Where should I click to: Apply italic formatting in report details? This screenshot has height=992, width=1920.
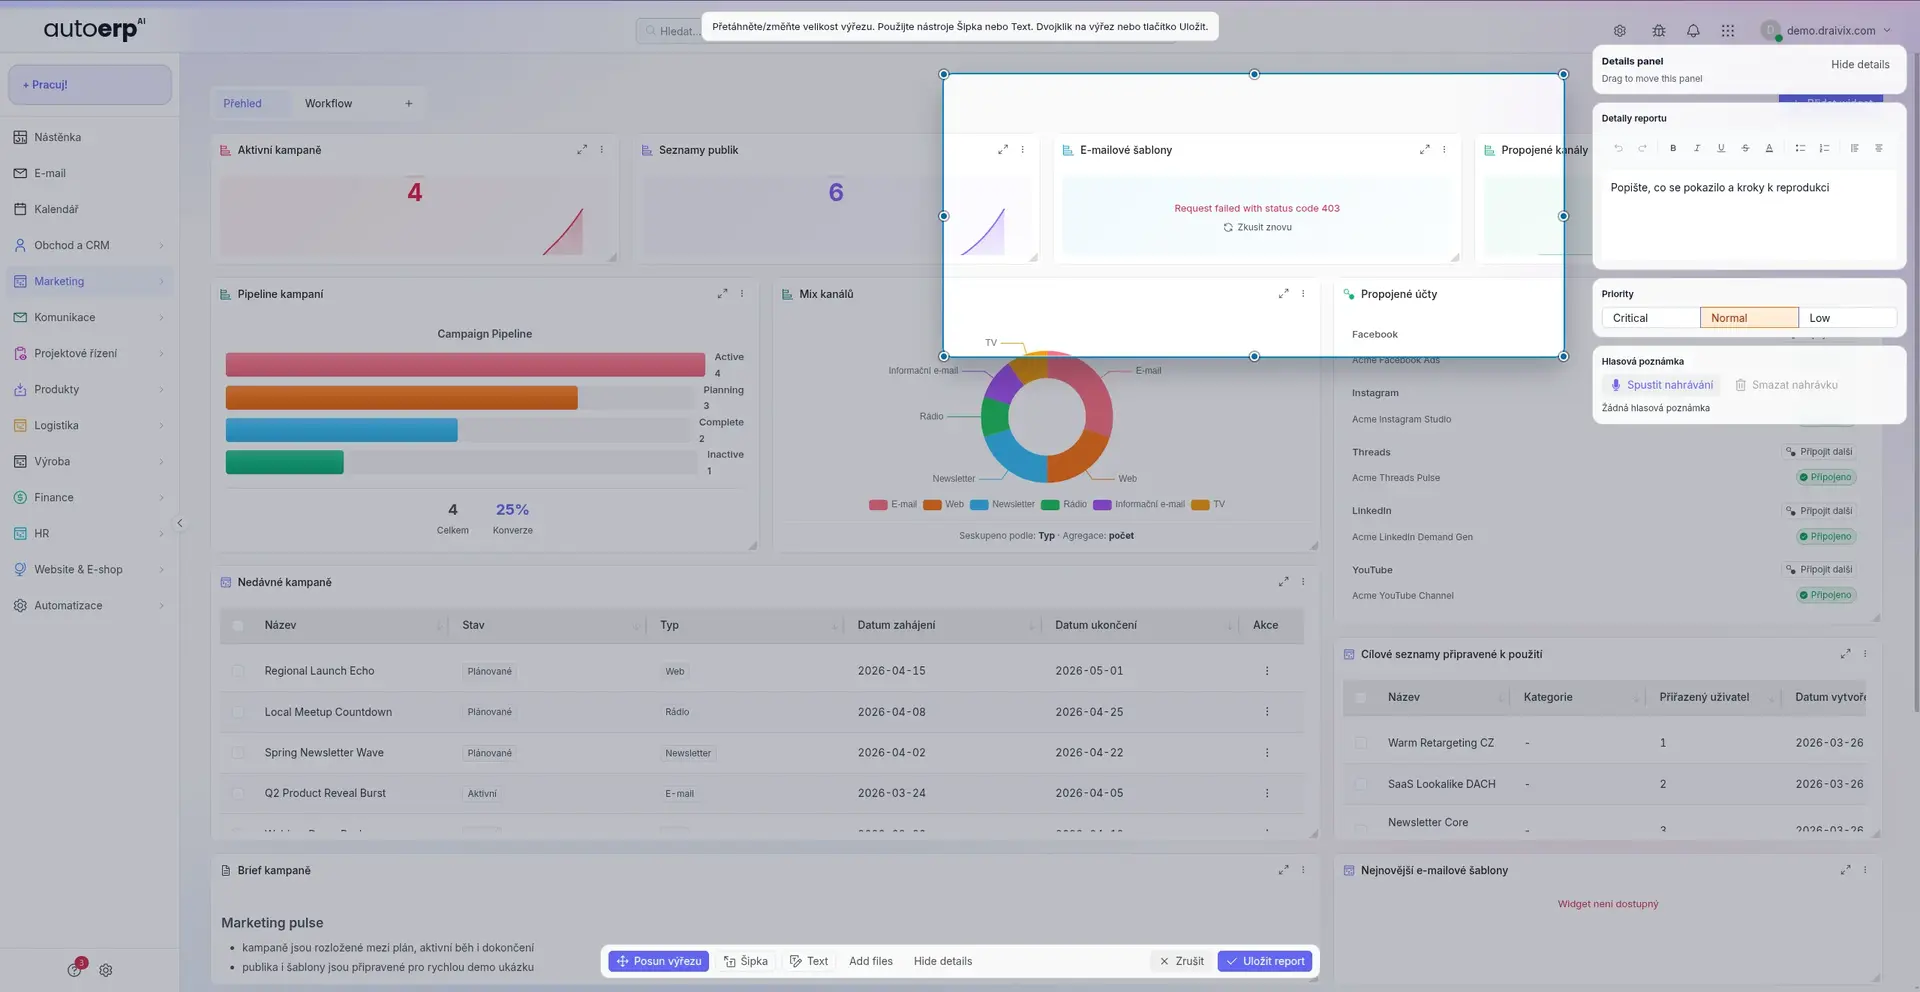[x=1697, y=148]
